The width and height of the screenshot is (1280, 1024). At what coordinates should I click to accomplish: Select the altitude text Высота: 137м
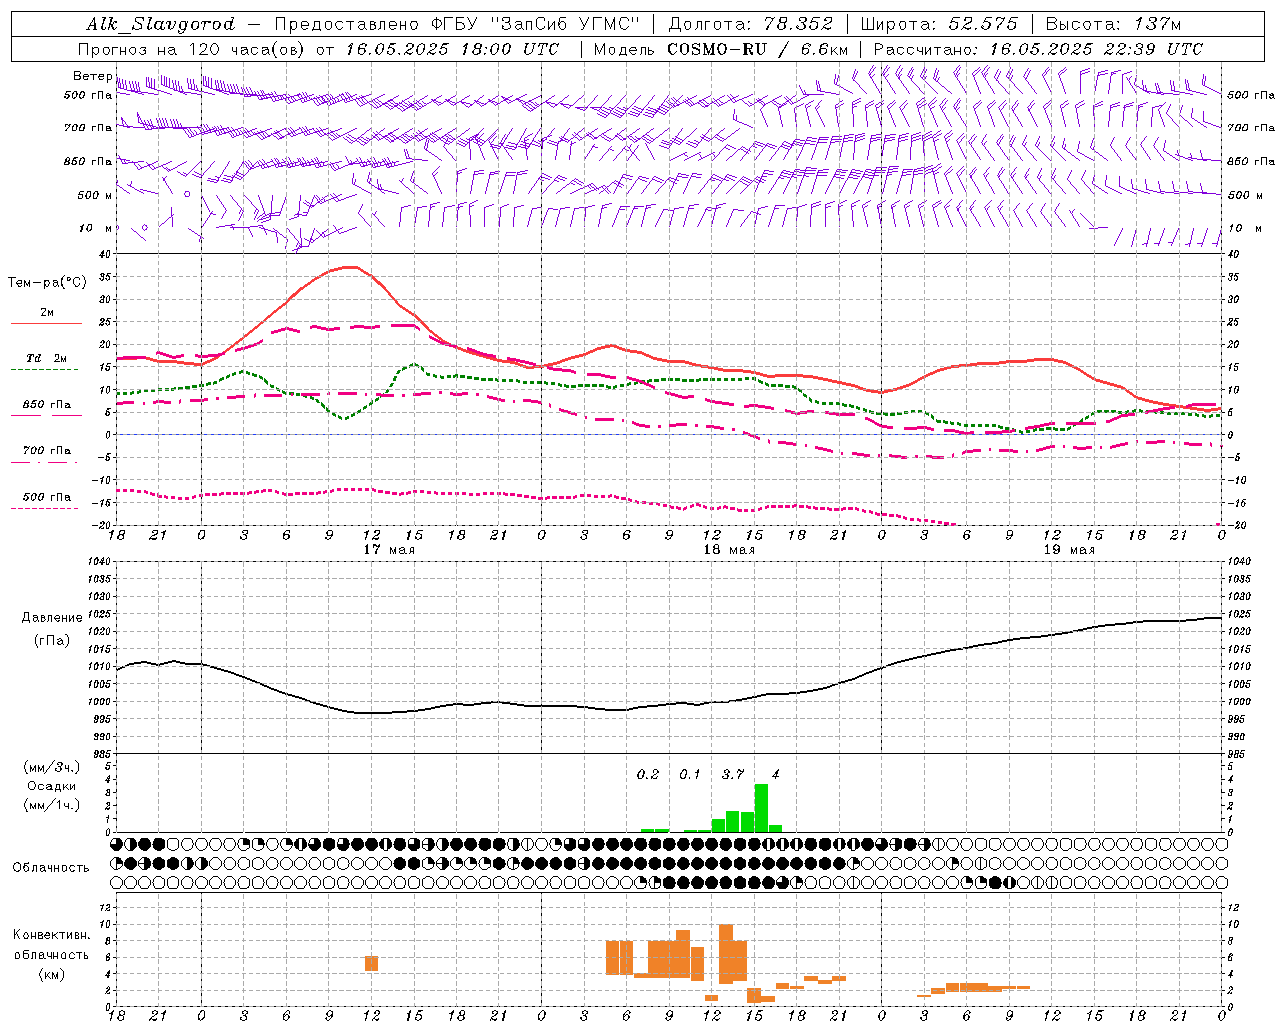coord(1113,24)
